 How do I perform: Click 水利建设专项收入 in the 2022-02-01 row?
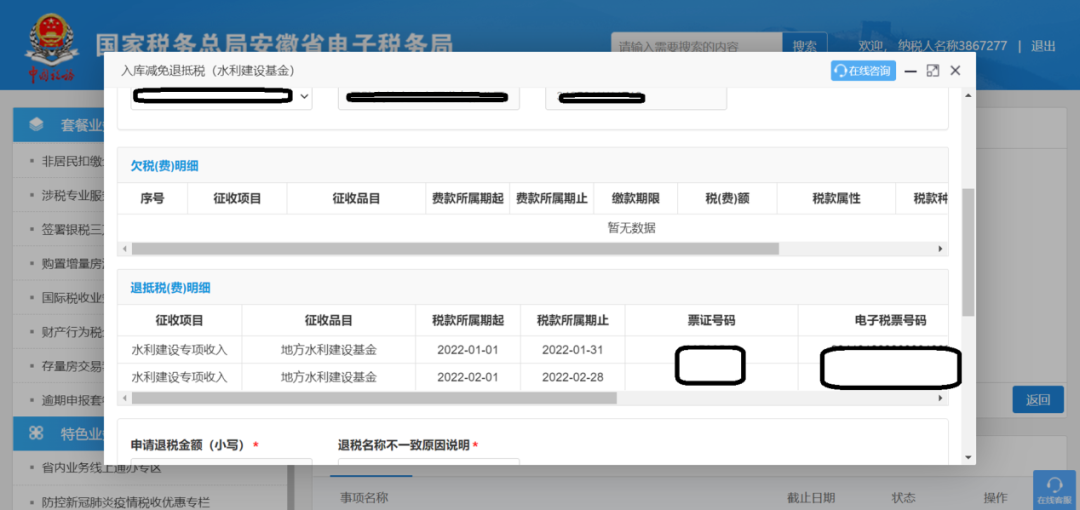(179, 377)
